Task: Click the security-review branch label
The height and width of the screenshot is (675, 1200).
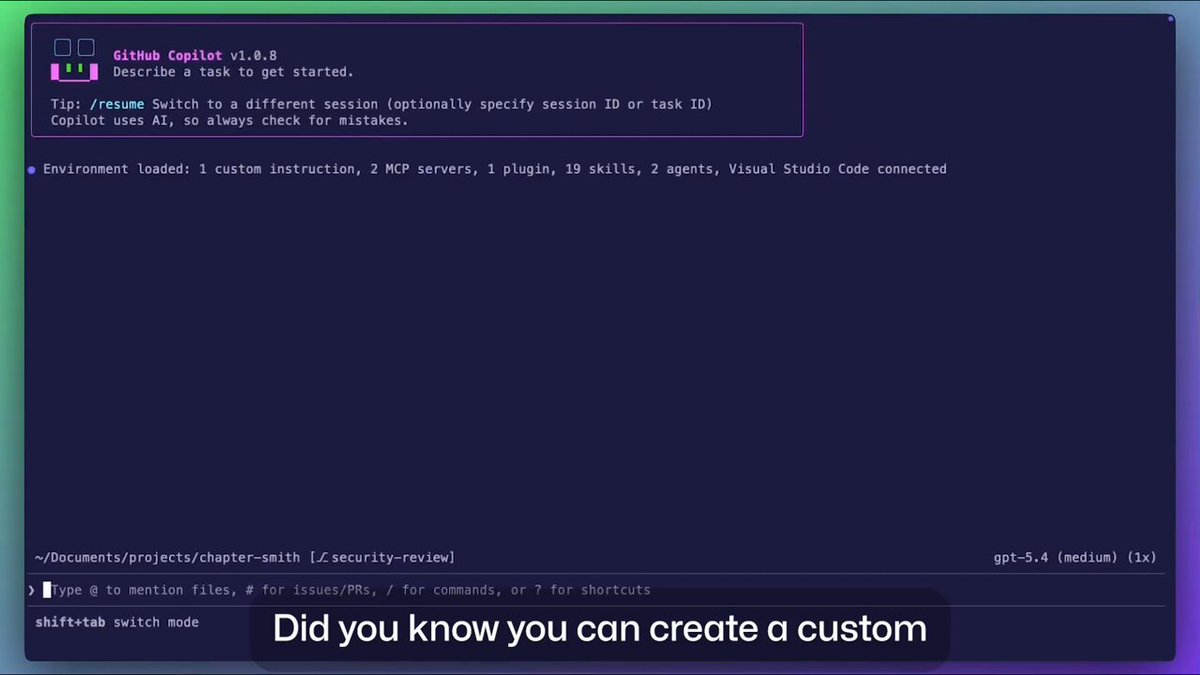Action: pos(391,557)
